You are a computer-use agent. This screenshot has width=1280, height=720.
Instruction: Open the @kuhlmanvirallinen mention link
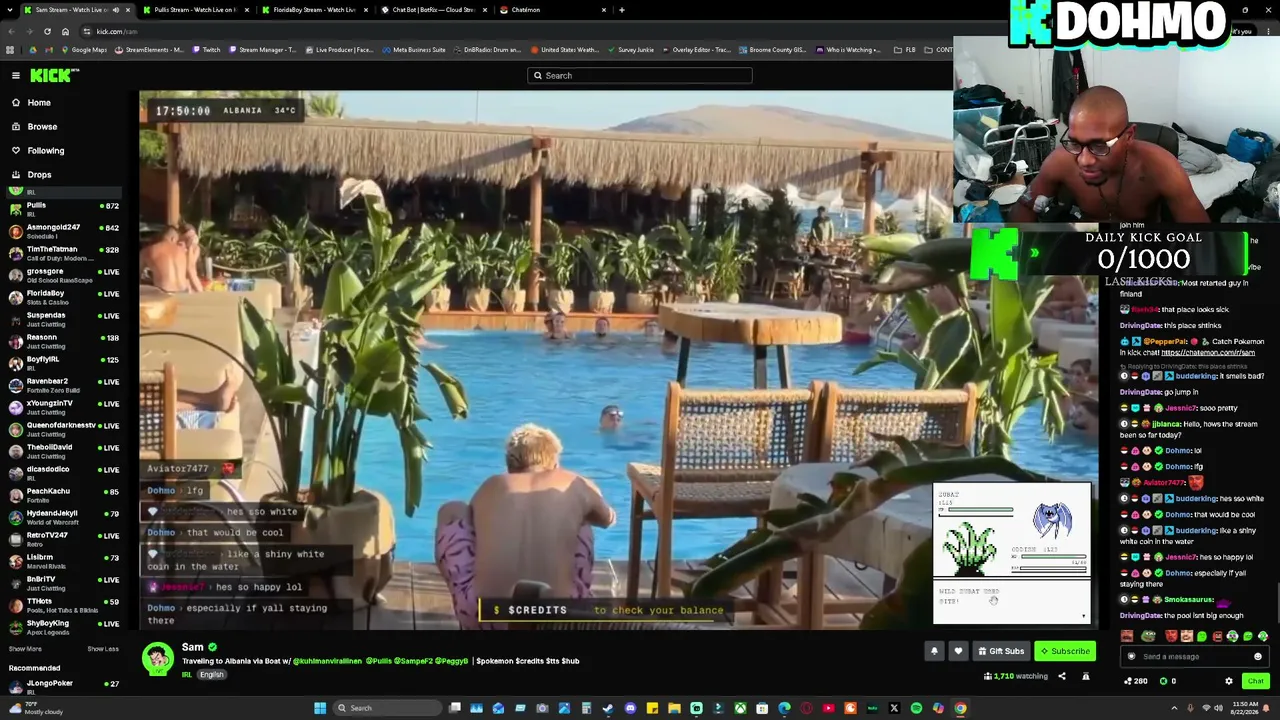(x=327, y=661)
